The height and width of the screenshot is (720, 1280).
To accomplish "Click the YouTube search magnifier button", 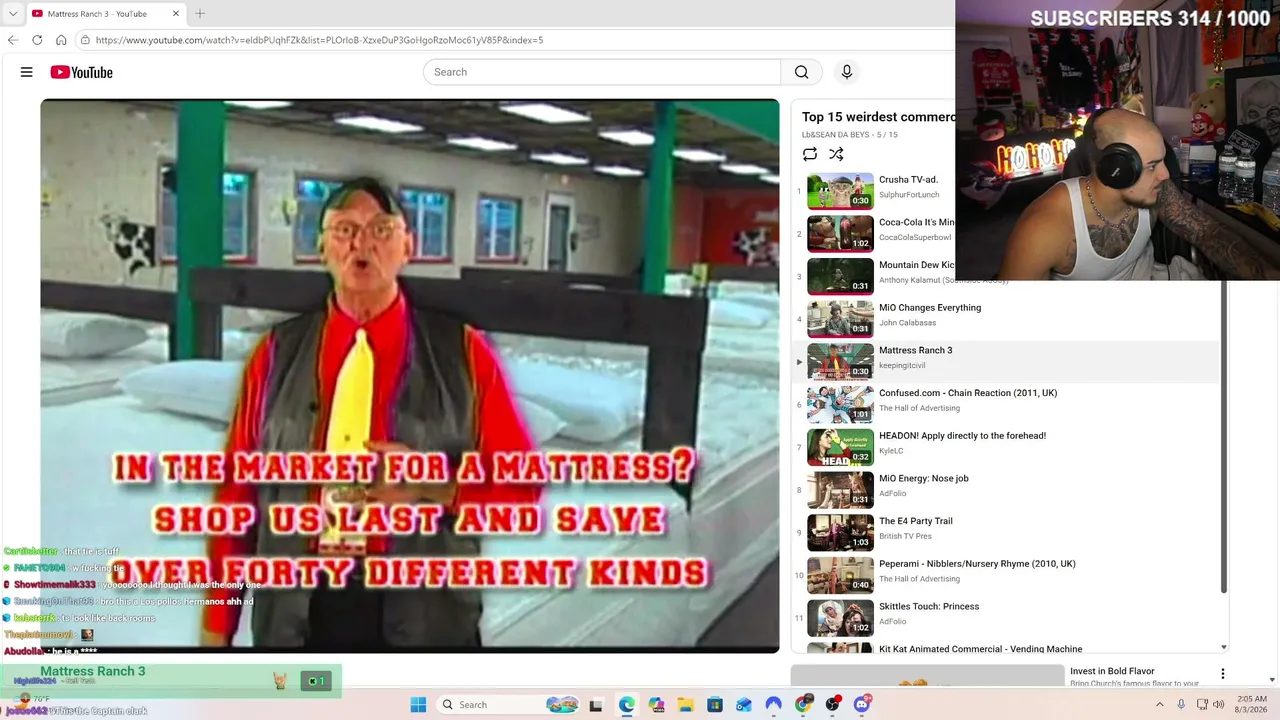I will [x=801, y=72].
